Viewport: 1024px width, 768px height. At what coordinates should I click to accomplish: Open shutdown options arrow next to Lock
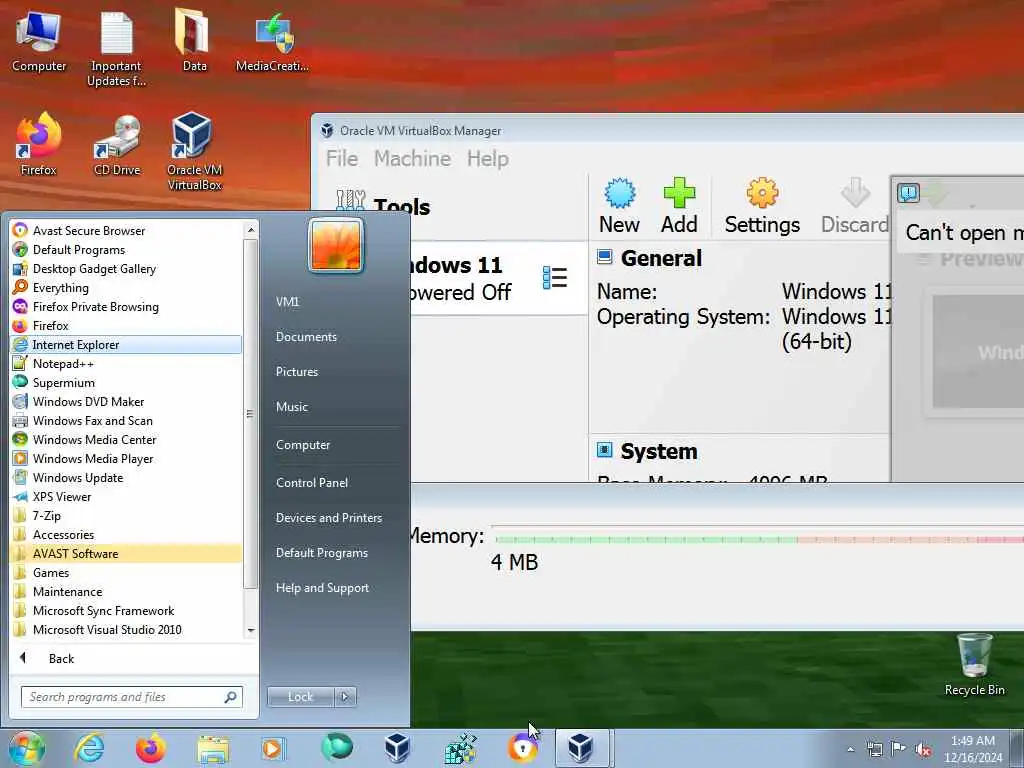pyautogui.click(x=345, y=697)
